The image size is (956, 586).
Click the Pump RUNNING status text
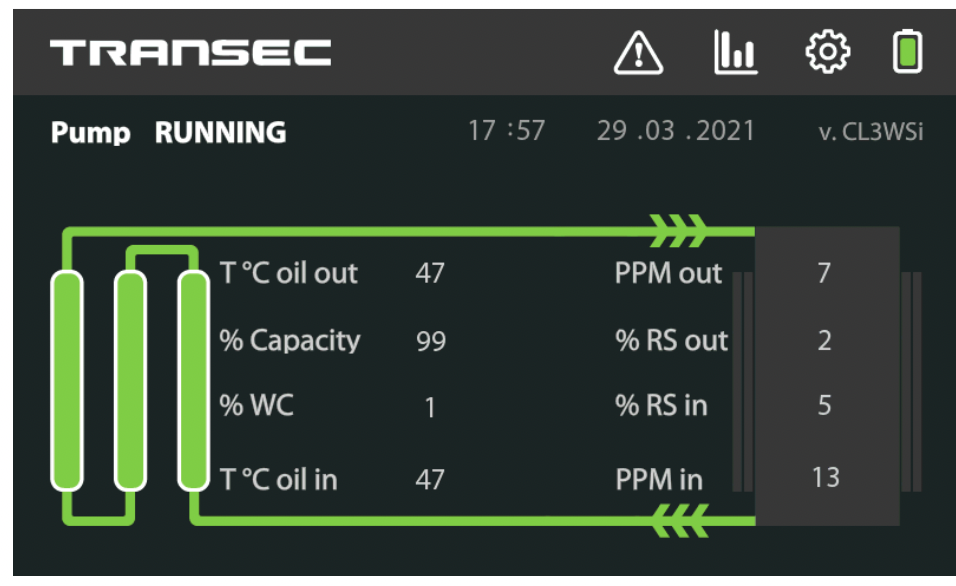click(168, 132)
